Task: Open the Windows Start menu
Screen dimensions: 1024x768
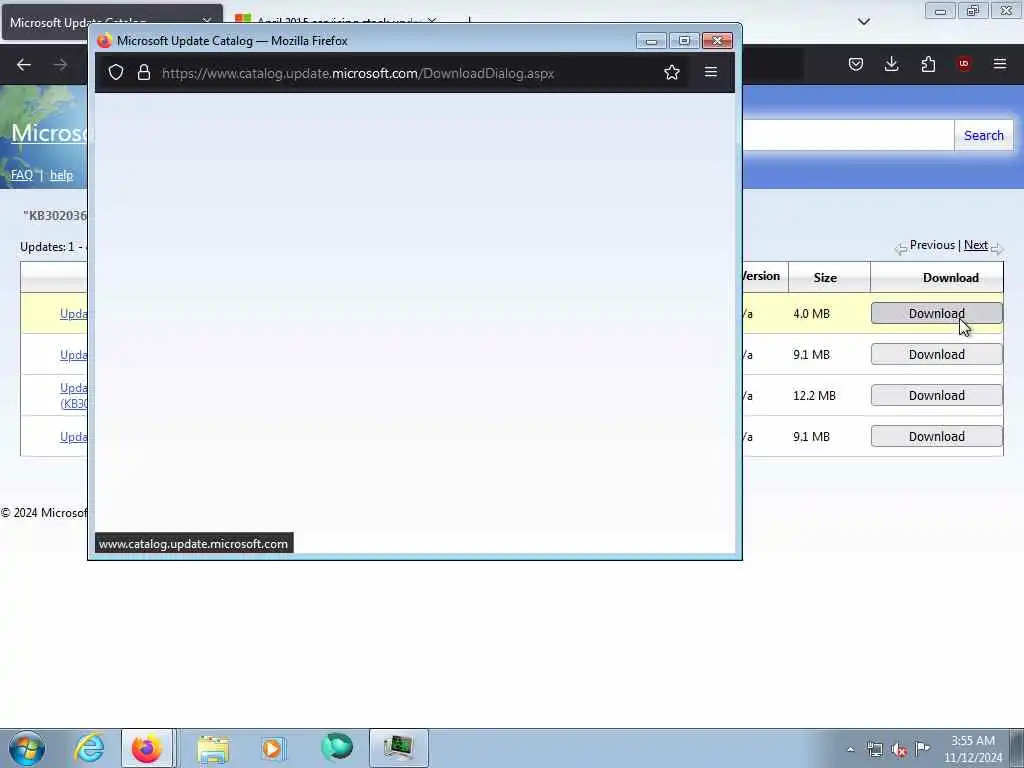Action: point(27,748)
